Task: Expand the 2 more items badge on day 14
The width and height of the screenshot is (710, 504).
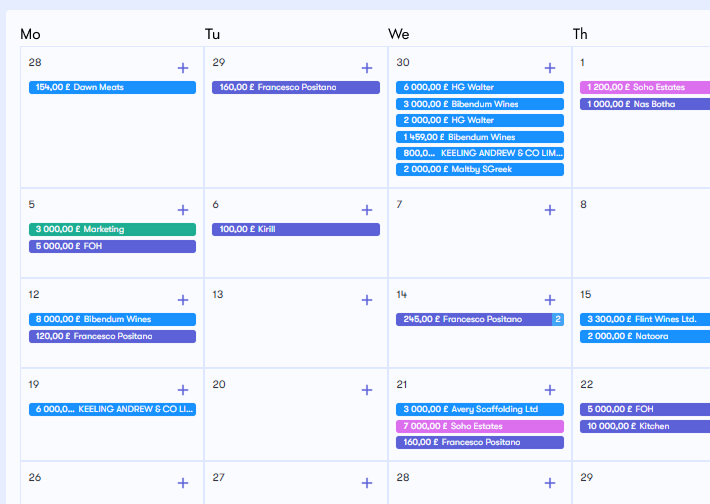Action: pyautogui.click(x=558, y=320)
